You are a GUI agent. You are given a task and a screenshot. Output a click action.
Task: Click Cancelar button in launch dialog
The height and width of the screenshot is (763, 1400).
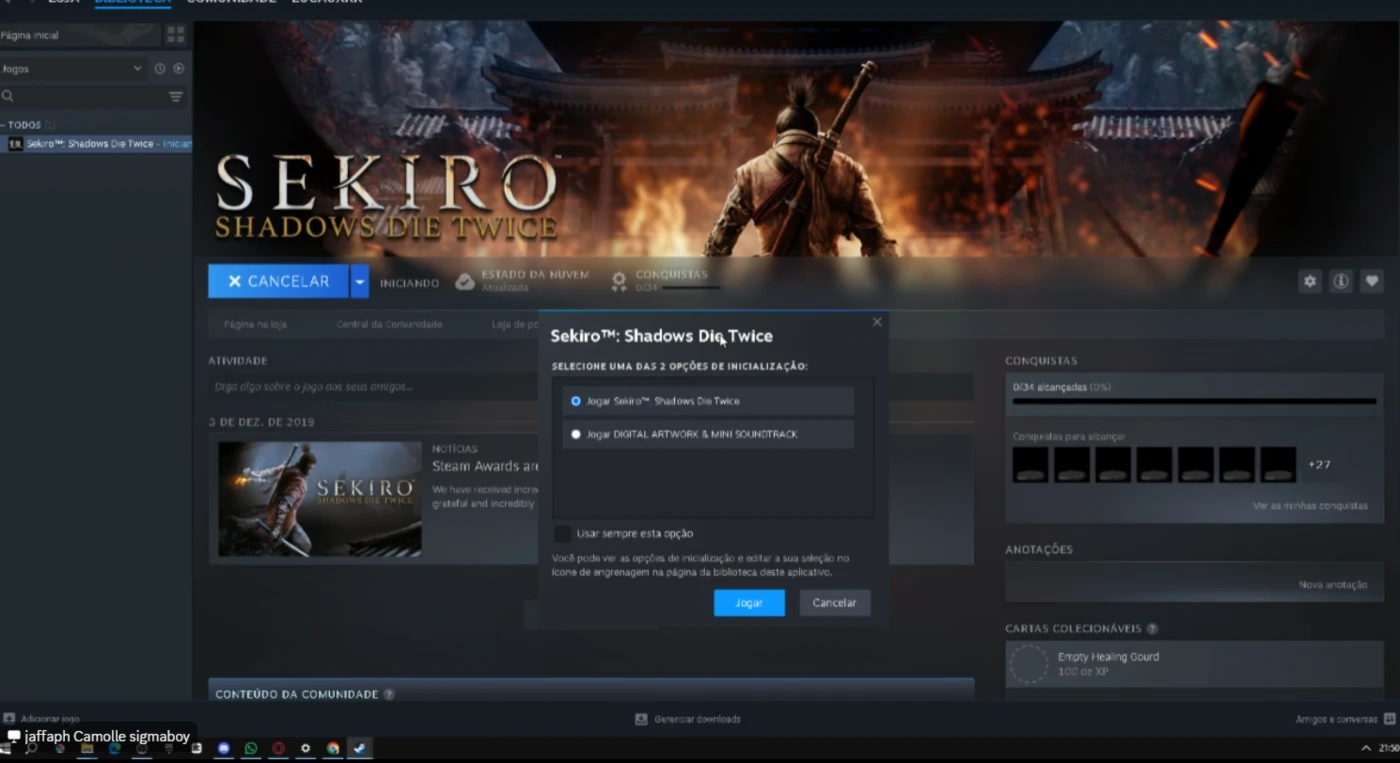pos(834,603)
